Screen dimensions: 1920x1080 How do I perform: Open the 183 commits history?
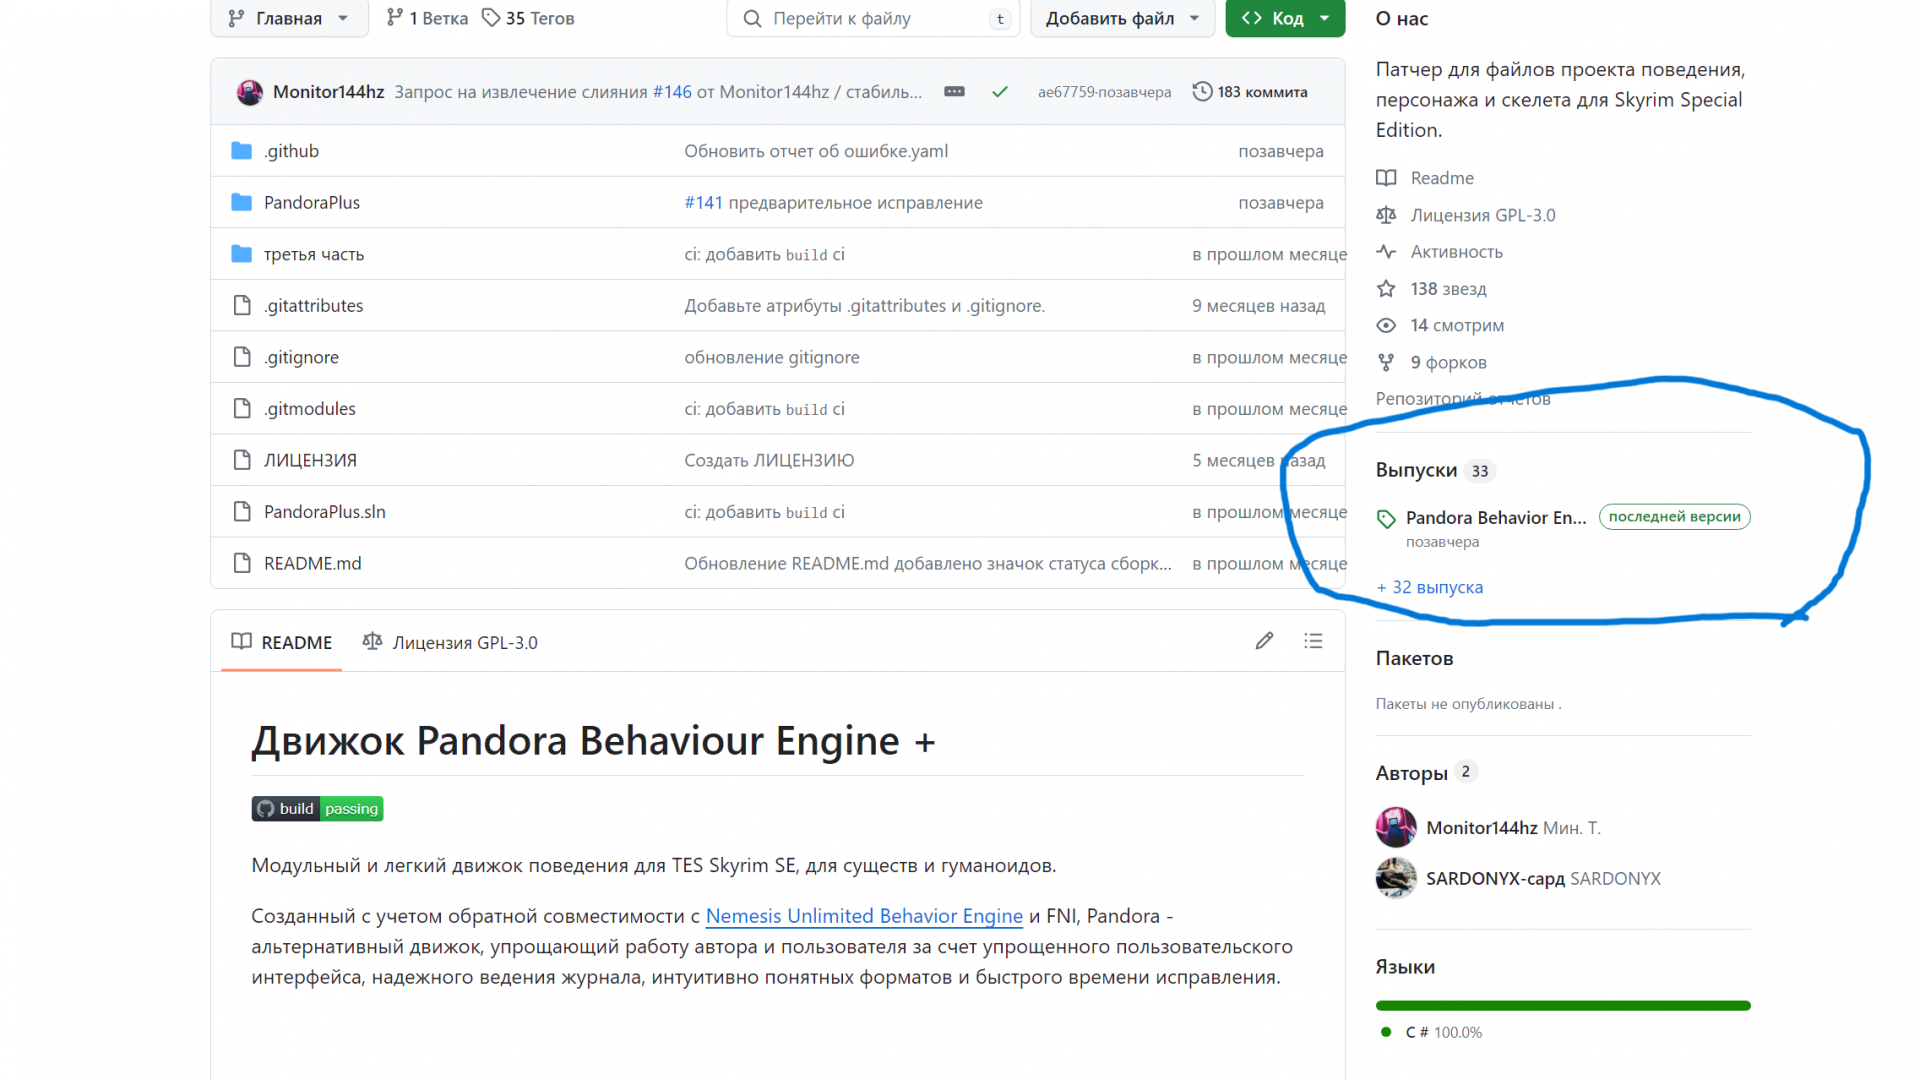tap(1250, 92)
